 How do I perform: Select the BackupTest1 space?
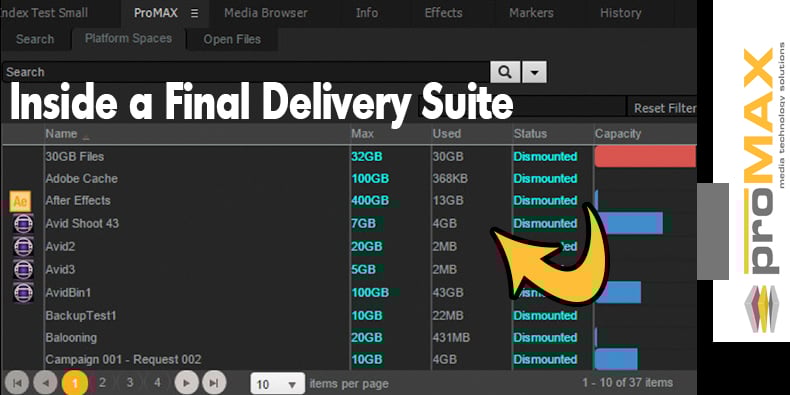(x=81, y=316)
